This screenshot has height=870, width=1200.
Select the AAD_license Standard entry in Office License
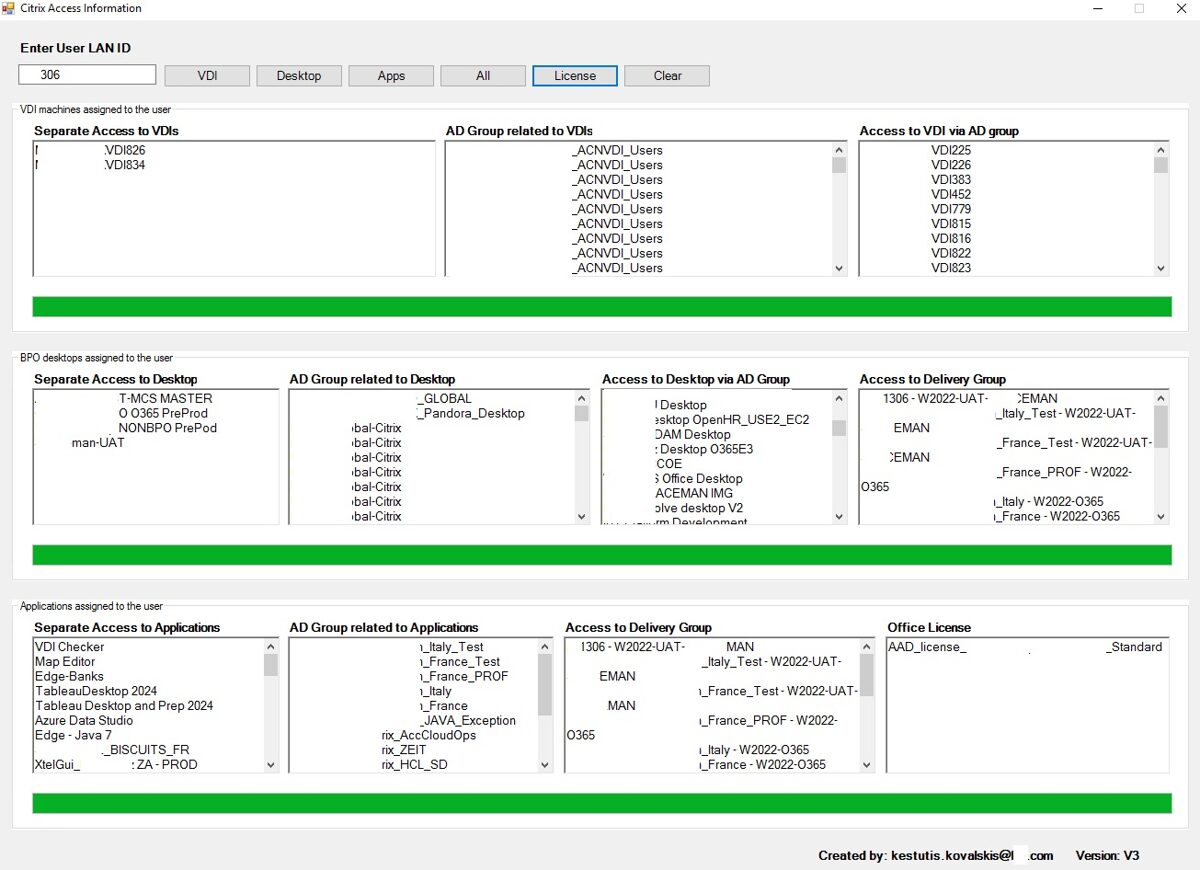click(x=1025, y=647)
